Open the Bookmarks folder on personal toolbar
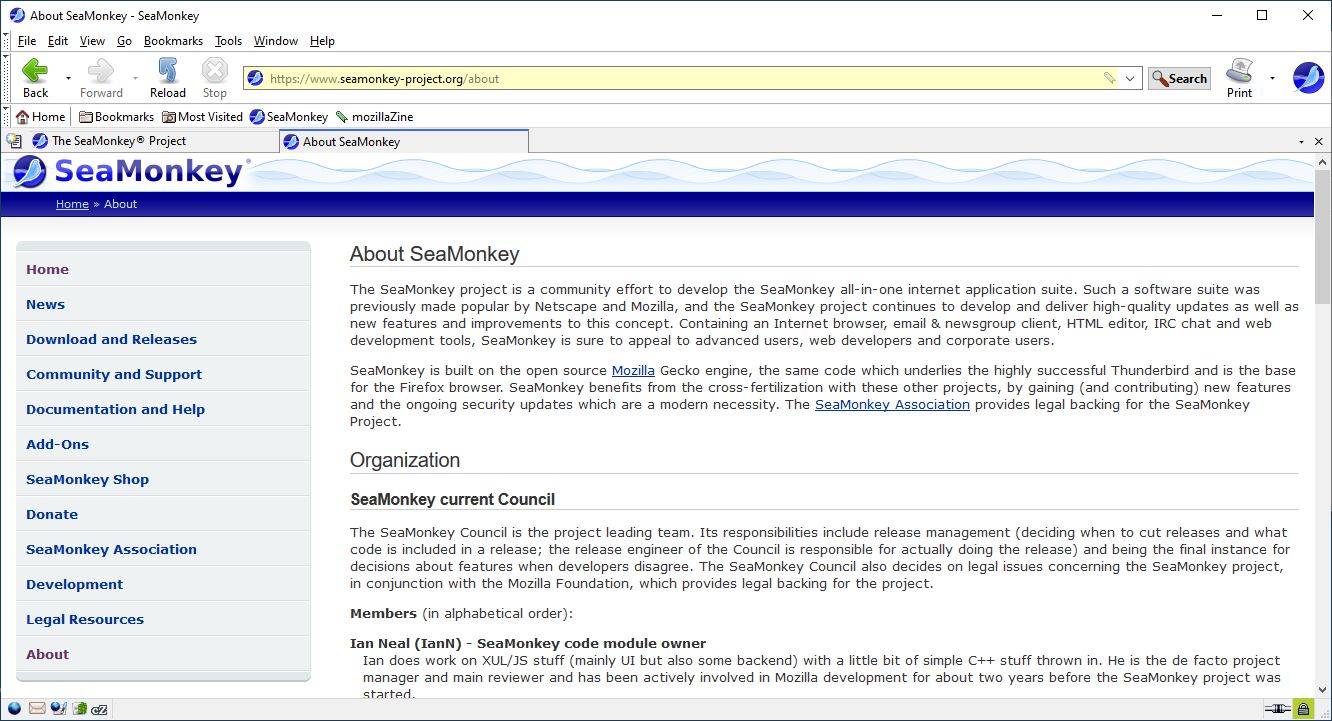This screenshot has height=721, width=1332. 116,117
